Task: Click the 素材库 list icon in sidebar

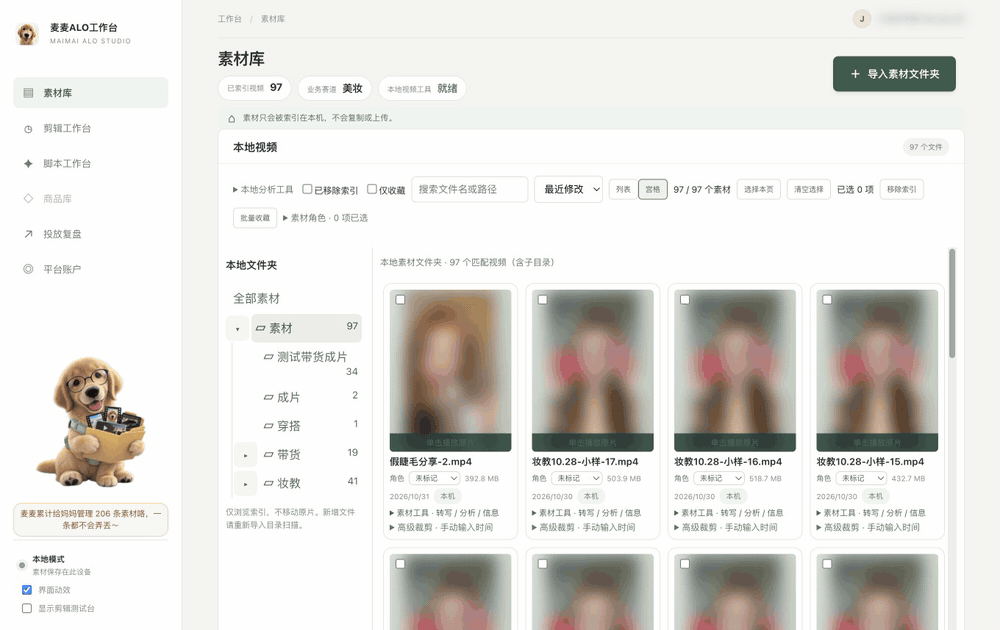Action: point(28,92)
